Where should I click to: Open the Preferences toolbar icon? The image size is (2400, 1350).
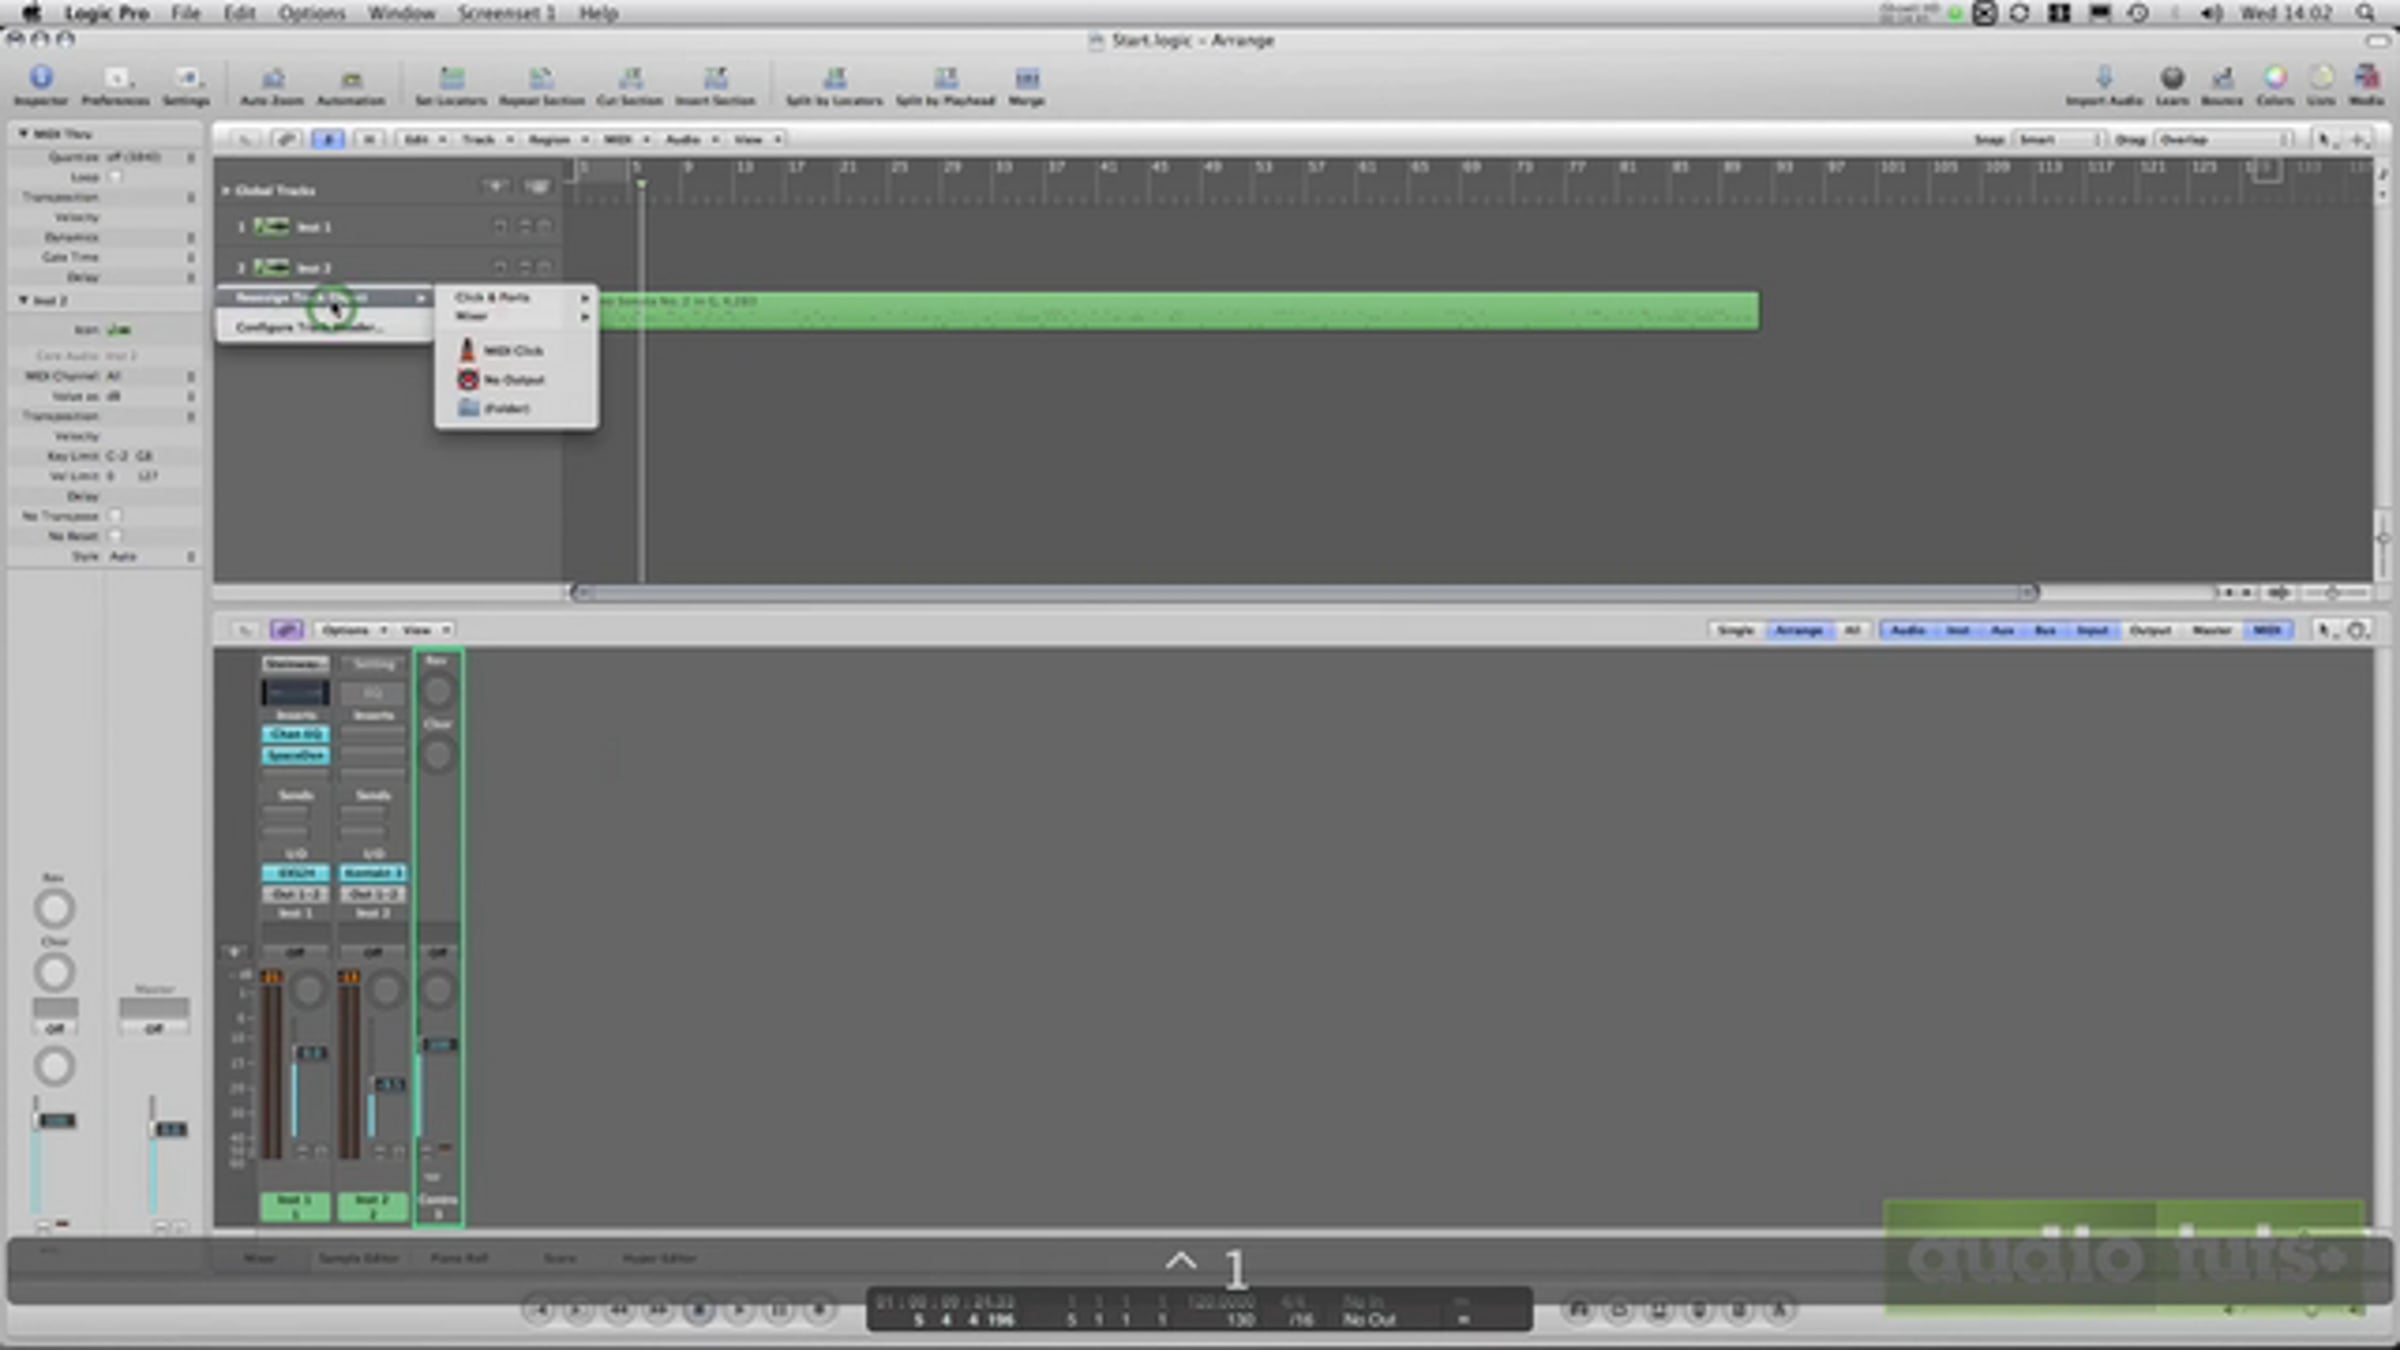pyautogui.click(x=115, y=85)
